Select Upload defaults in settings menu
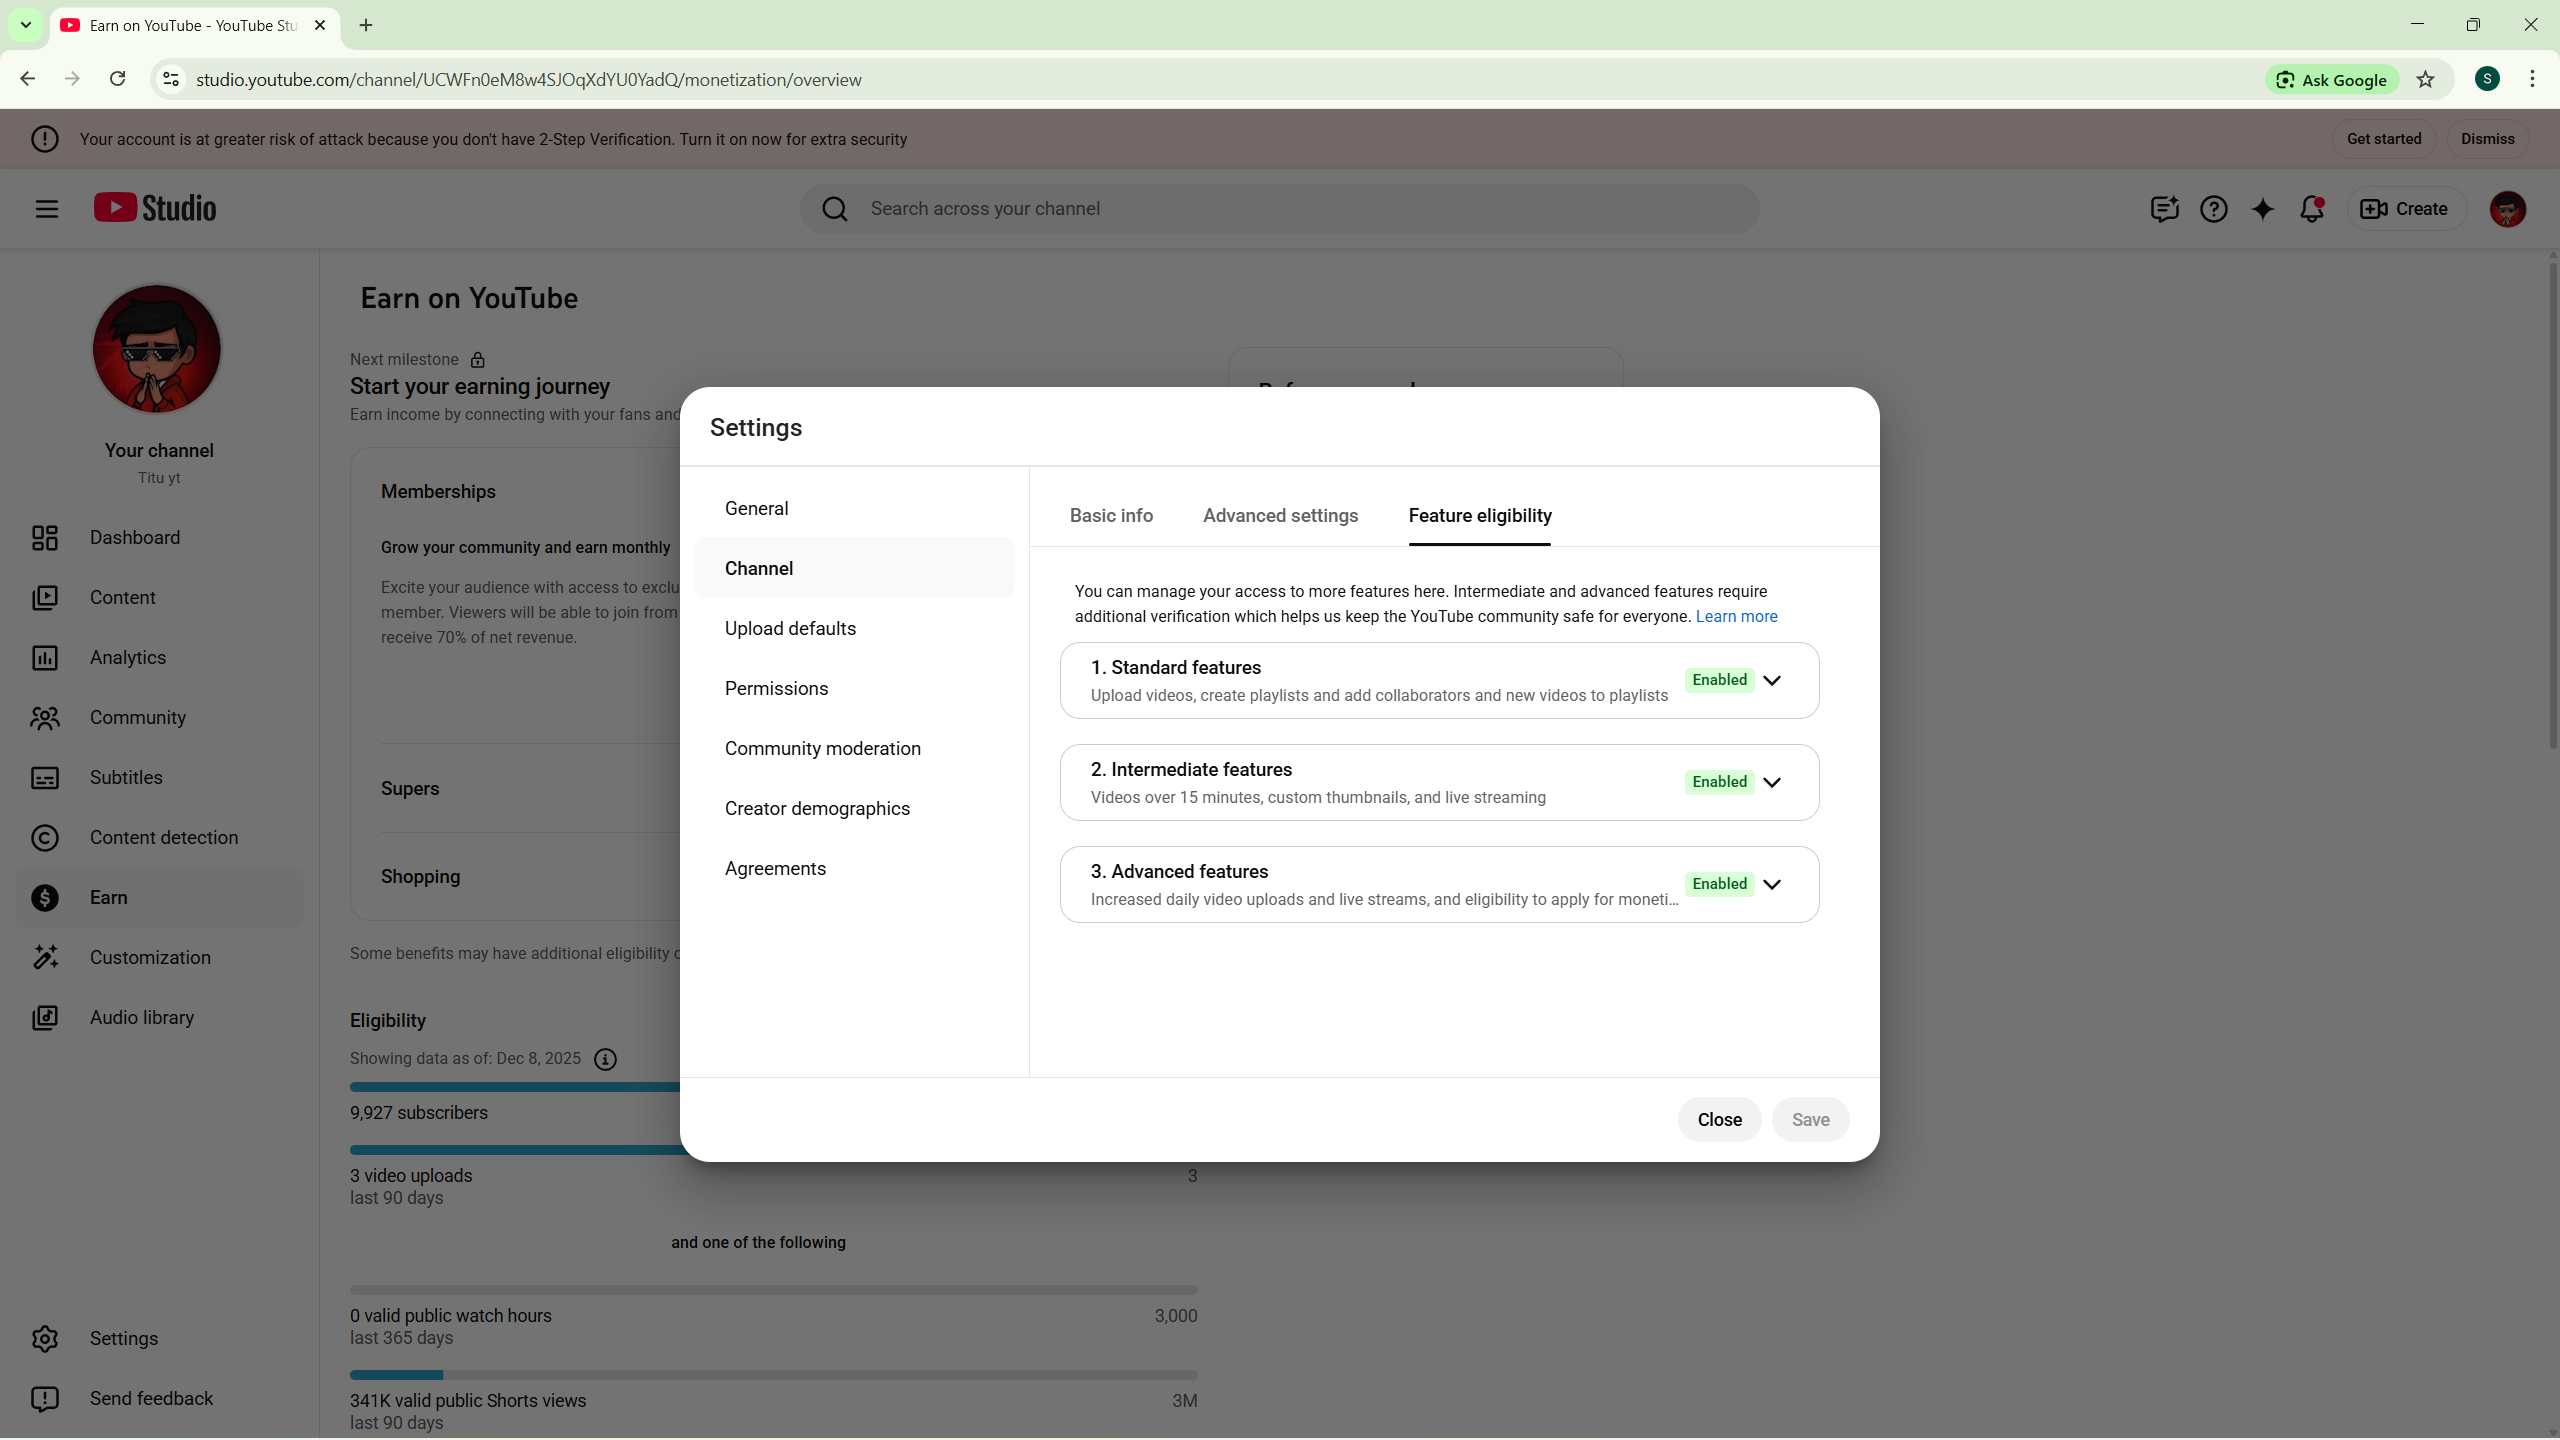The height and width of the screenshot is (1440, 2560). pos(790,629)
